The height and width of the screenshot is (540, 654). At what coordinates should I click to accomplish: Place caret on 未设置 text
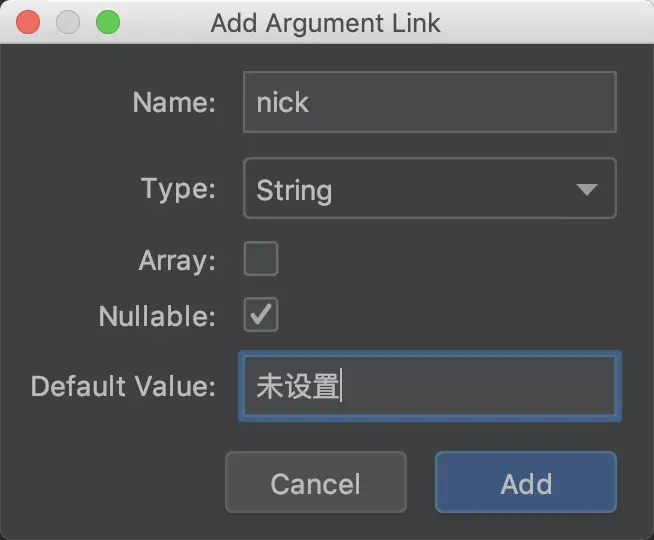pos(298,386)
